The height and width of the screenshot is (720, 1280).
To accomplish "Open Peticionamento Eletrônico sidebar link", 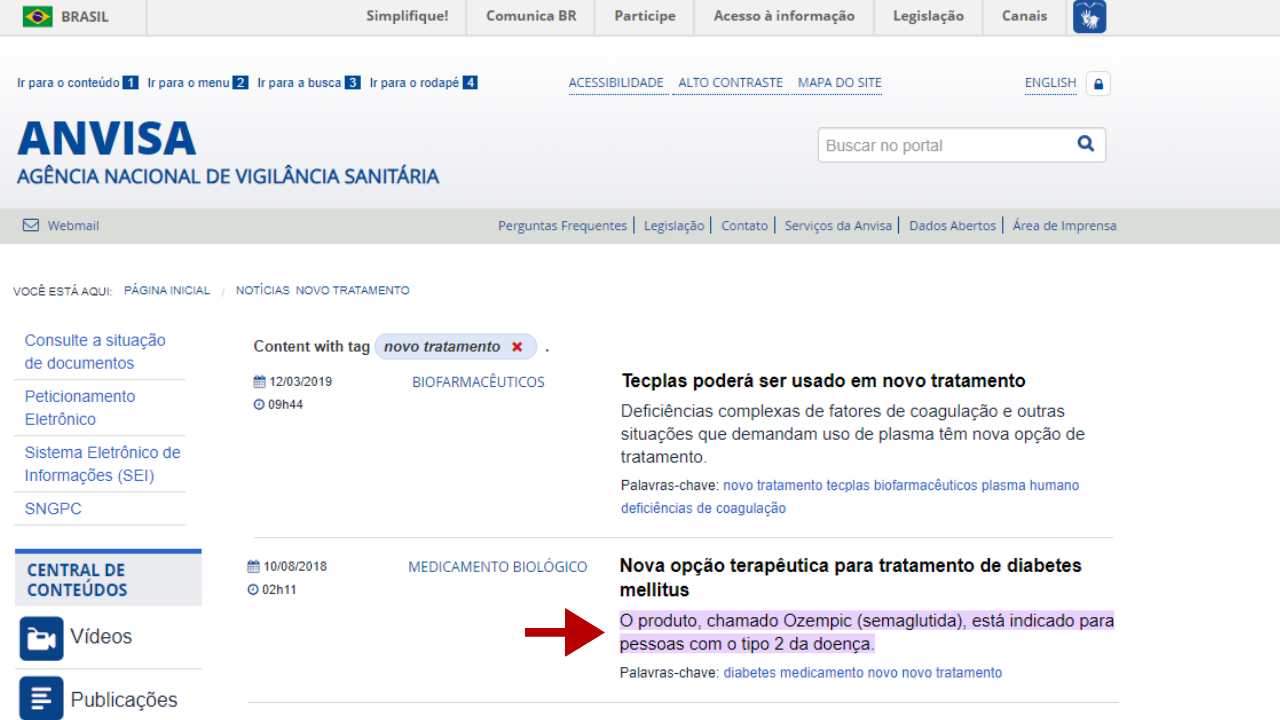I will click(80, 408).
